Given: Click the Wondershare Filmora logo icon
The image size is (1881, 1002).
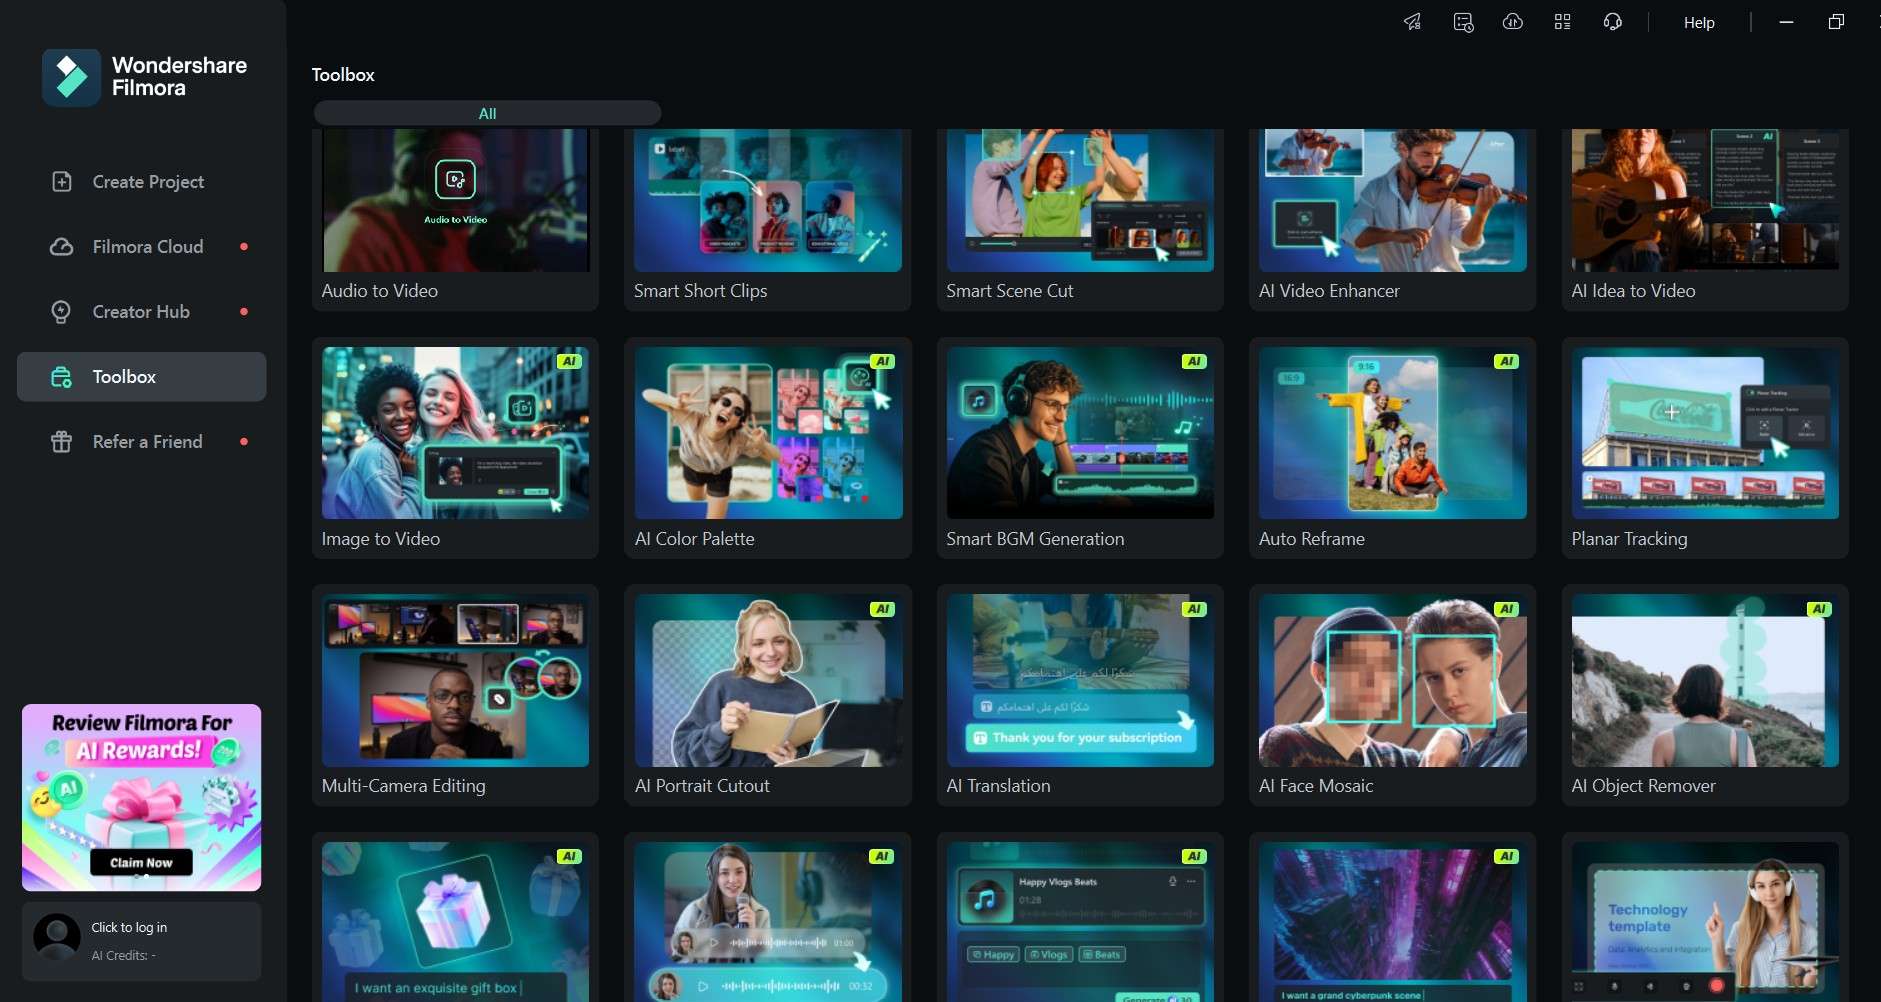Looking at the screenshot, I should click(71, 77).
